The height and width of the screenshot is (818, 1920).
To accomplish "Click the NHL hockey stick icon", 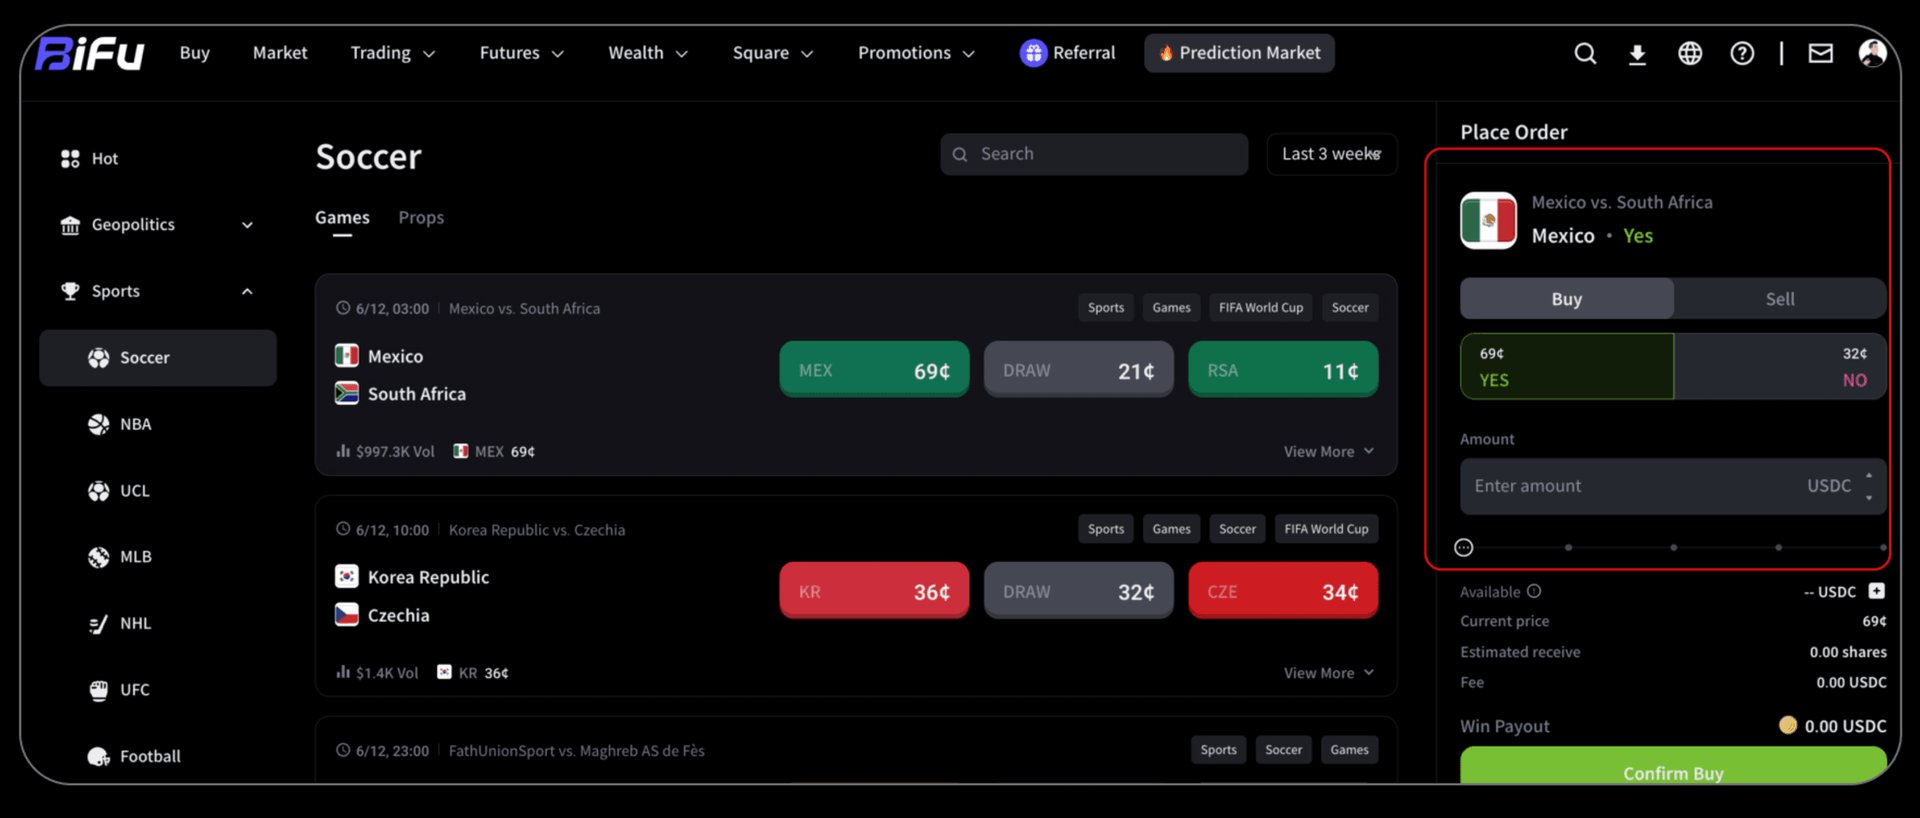I will pyautogui.click(x=98, y=624).
